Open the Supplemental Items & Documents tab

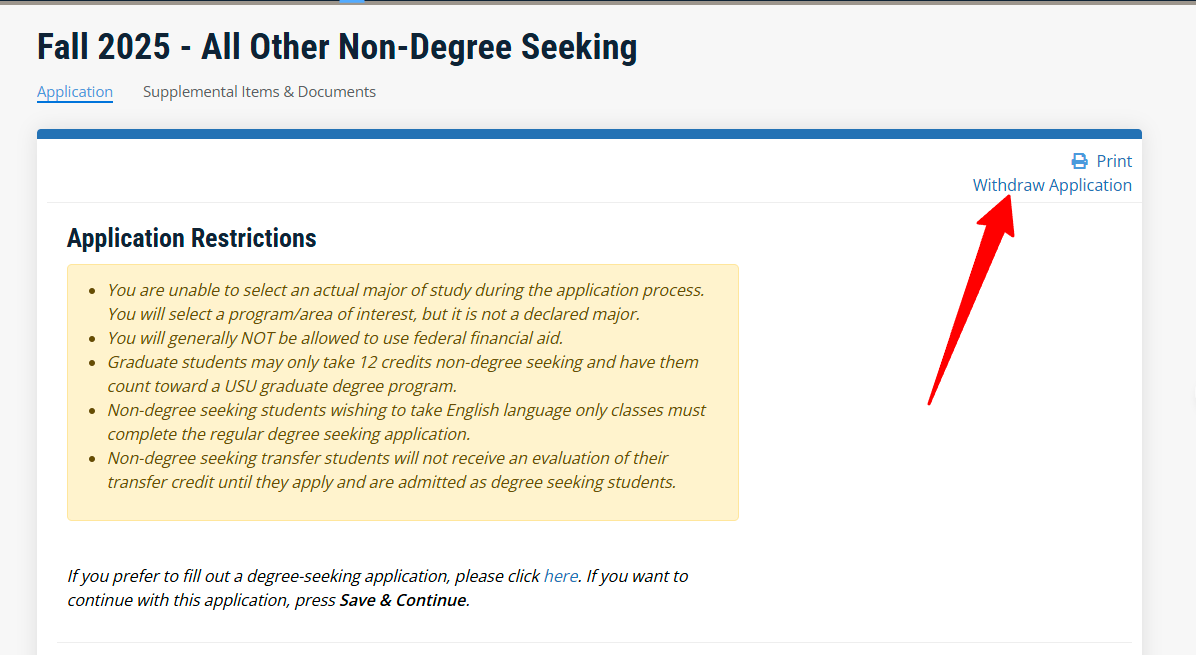(x=259, y=92)
